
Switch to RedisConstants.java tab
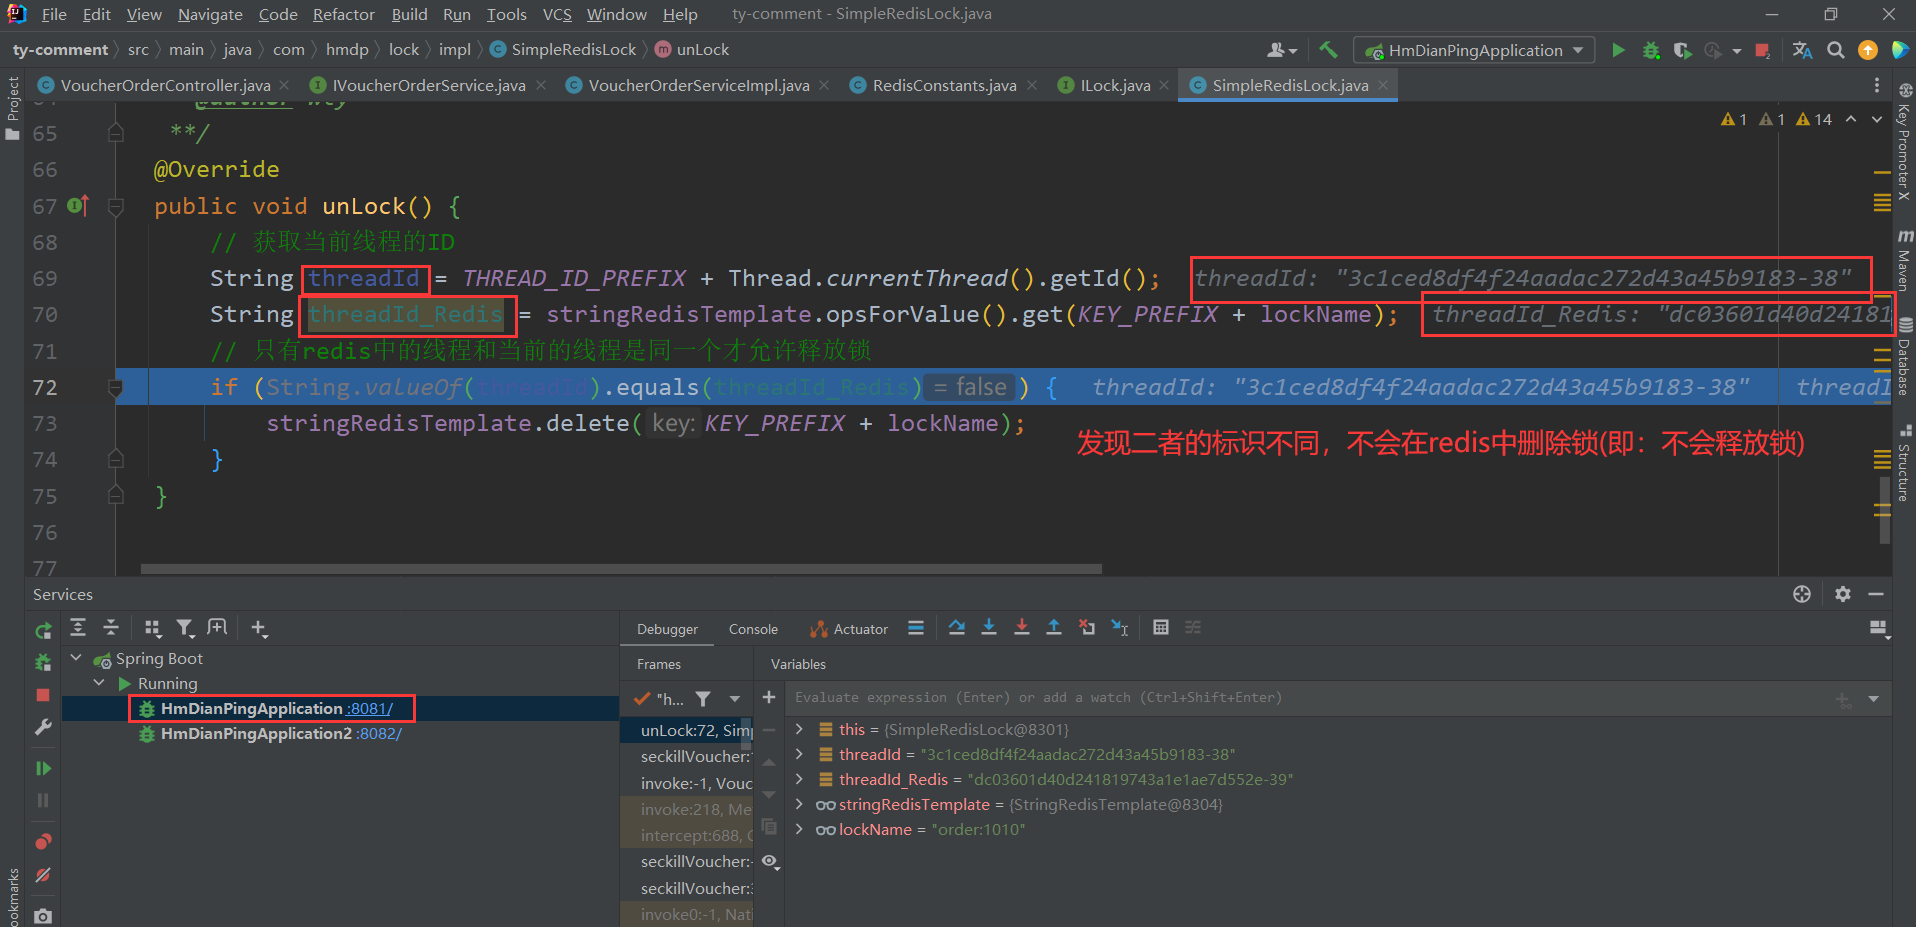pyautogui.click(x=944, y=85)
